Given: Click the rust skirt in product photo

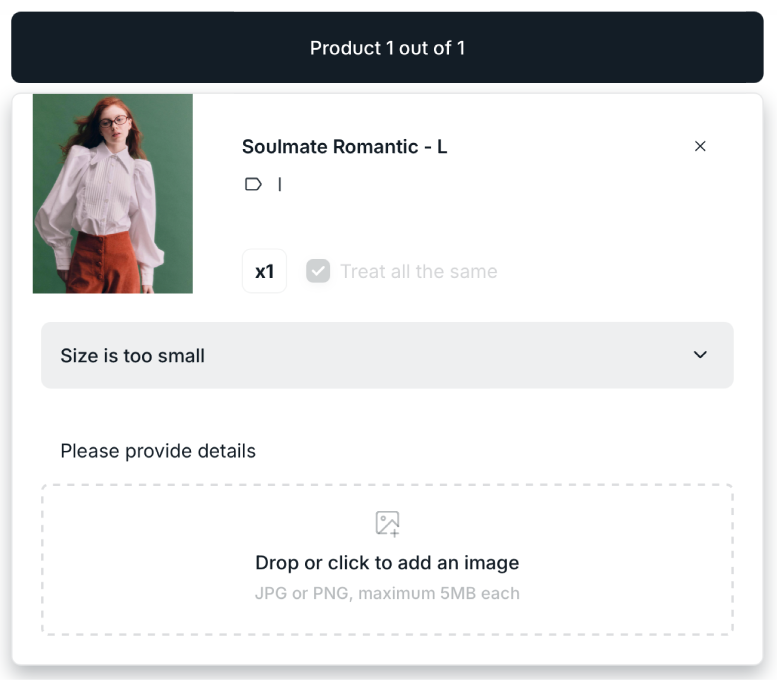Looking at the screenshot, I should pyautogui.click(x=110, y=265).
